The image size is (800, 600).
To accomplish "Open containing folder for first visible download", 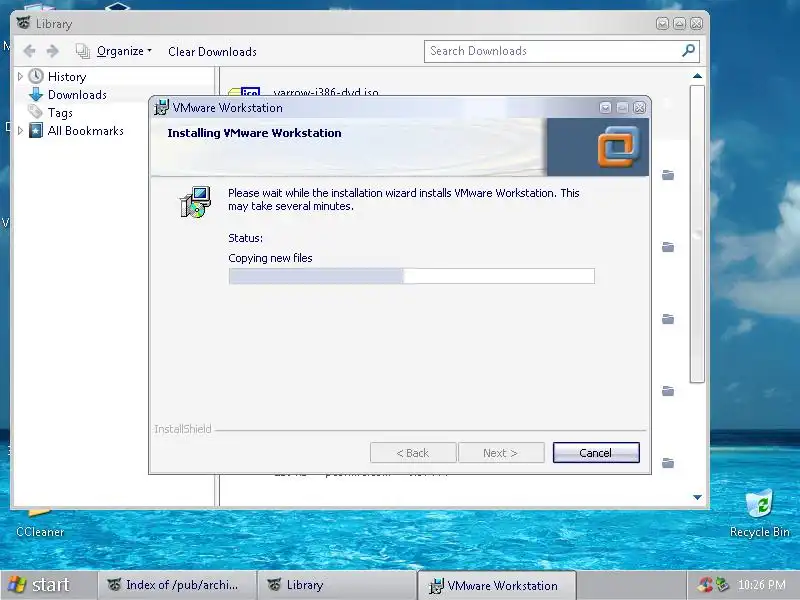I will (x=668, y=175).
